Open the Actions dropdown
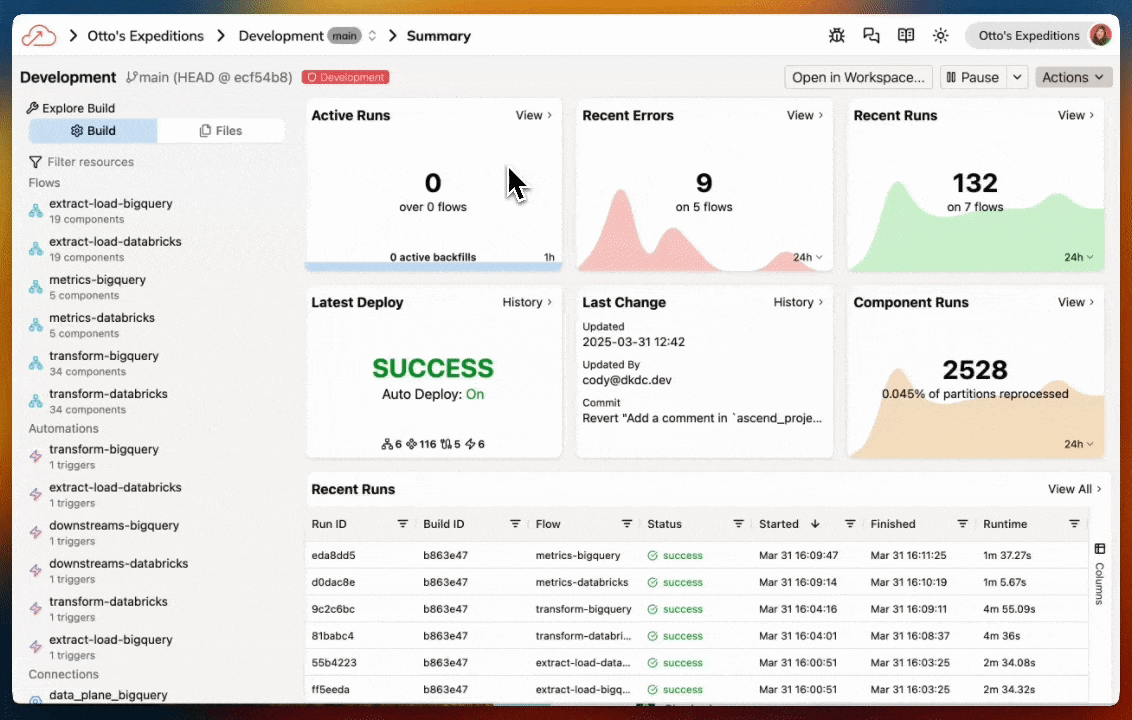The width and height of the screenshot is (1132, 720). coord(1073,77)
